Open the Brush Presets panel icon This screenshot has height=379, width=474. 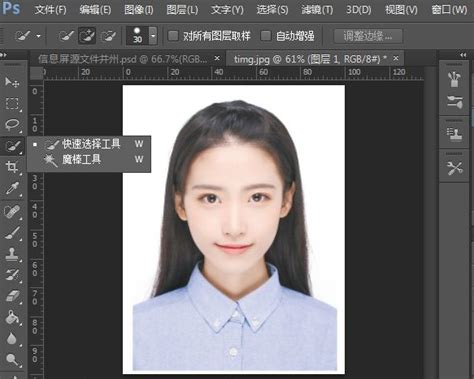click(x=455, y=102)
